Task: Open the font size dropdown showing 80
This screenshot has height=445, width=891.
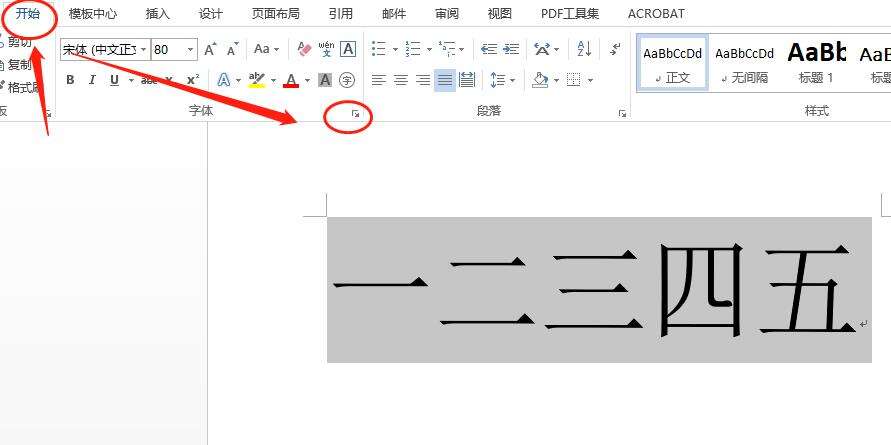Action: 191,49
